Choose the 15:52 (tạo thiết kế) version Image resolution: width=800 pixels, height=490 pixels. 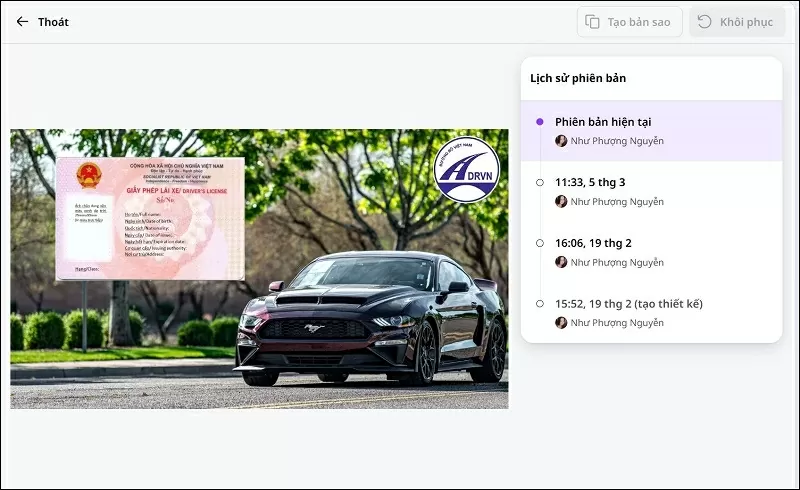[629, 304]
